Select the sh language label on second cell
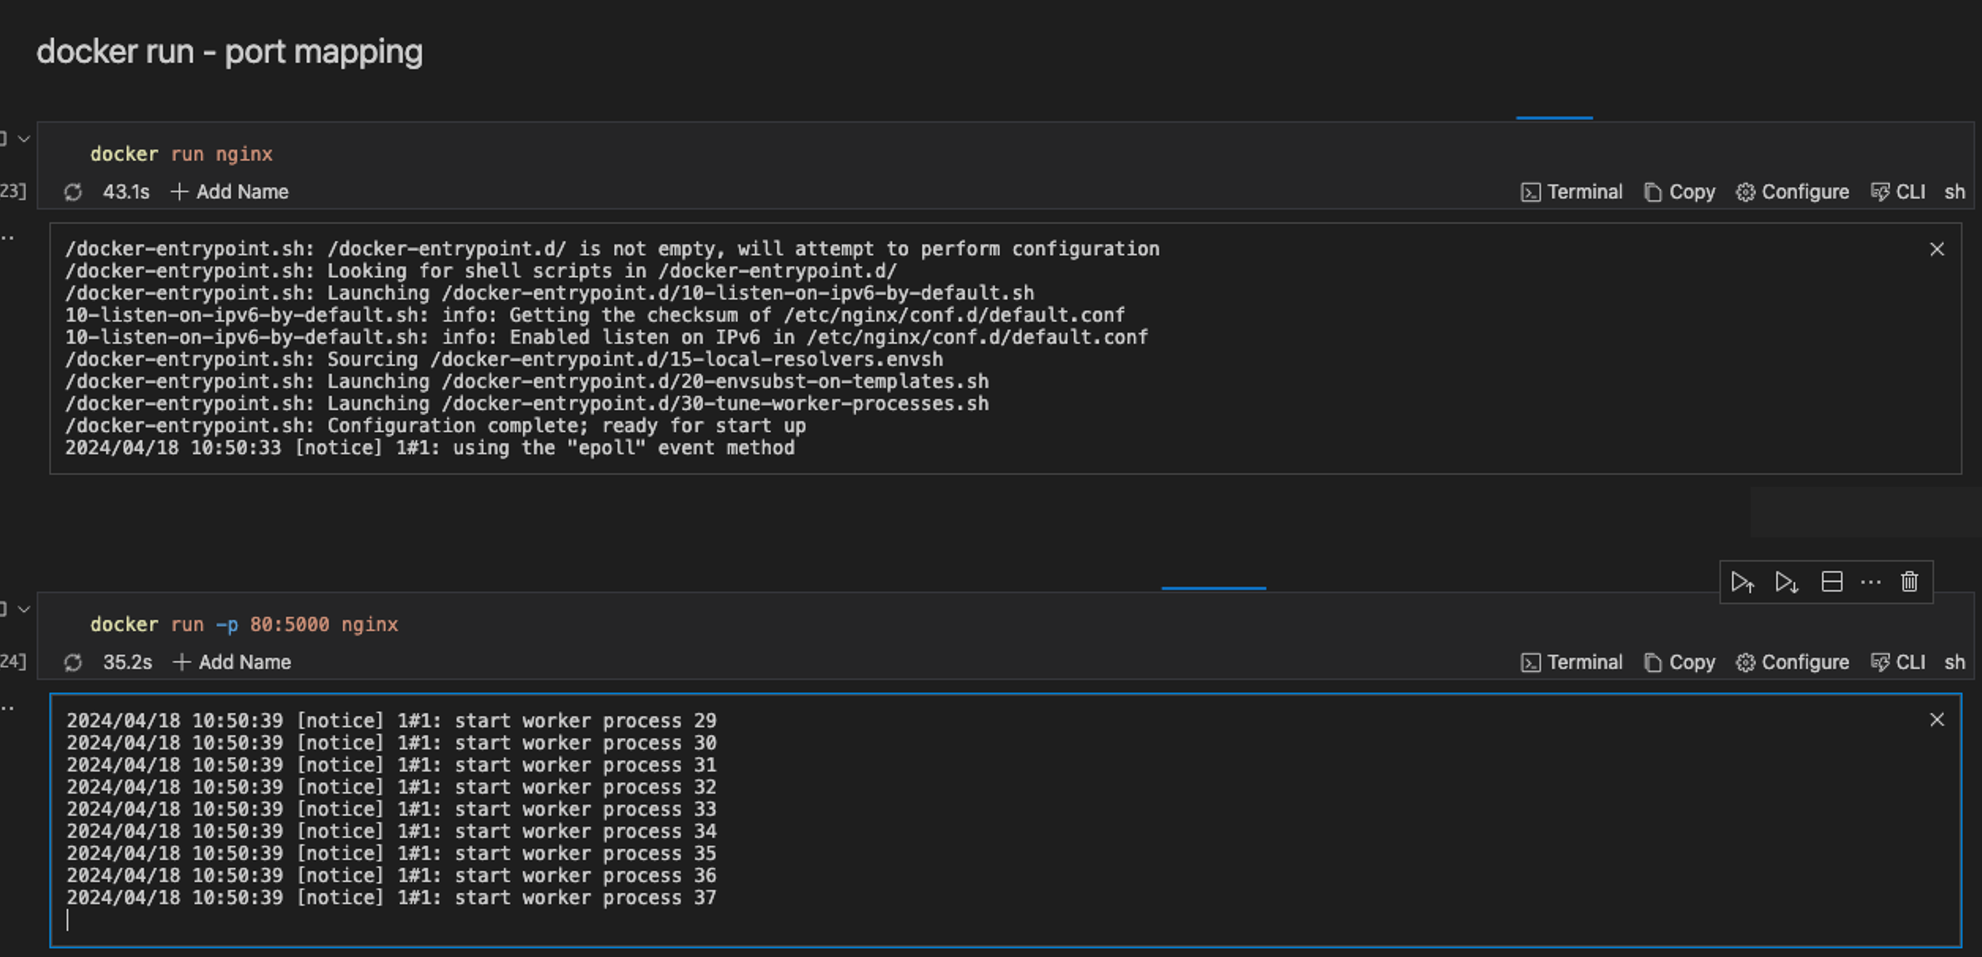This screenshot has height=957, width=1982. 1954,662
